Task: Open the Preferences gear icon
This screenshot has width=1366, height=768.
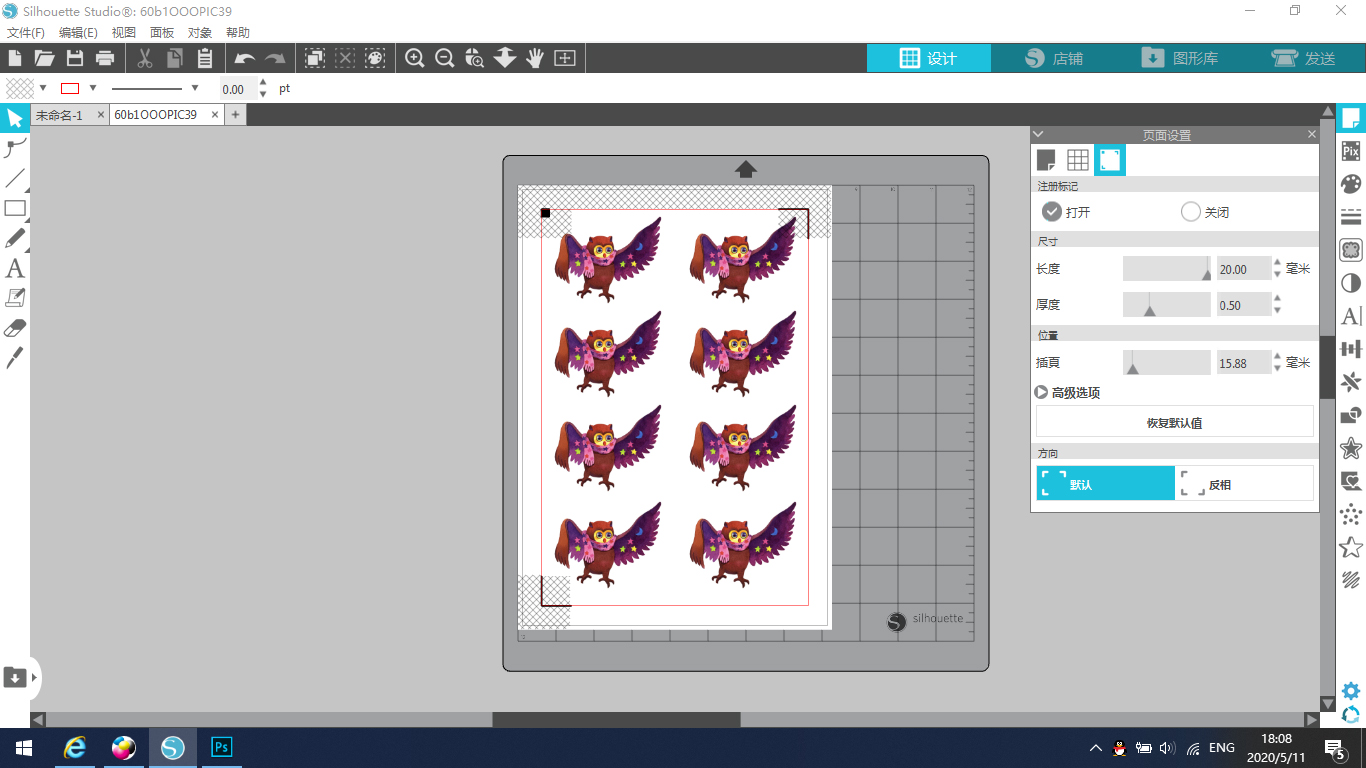Action: point(1351,691)
